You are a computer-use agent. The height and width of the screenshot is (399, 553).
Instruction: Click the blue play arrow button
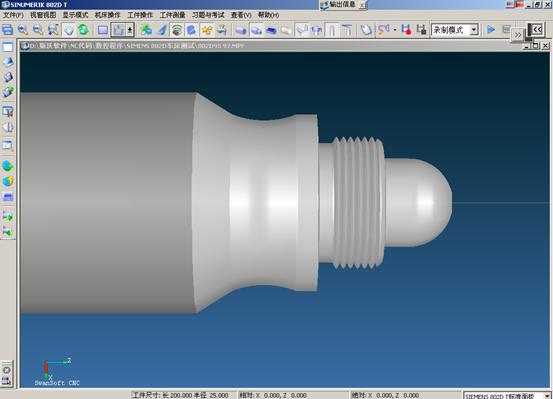(x=491, y=29)
